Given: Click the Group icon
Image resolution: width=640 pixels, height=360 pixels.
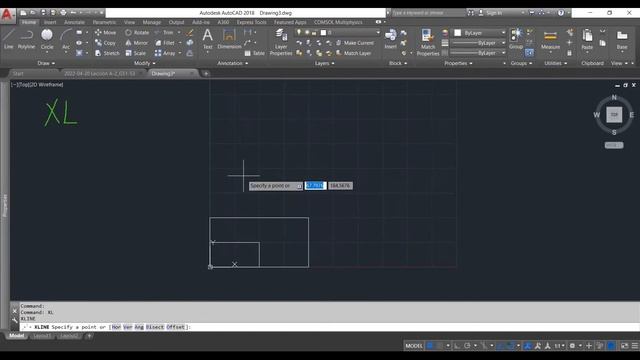Looking at the screenshot, I should tap(516, 39).
